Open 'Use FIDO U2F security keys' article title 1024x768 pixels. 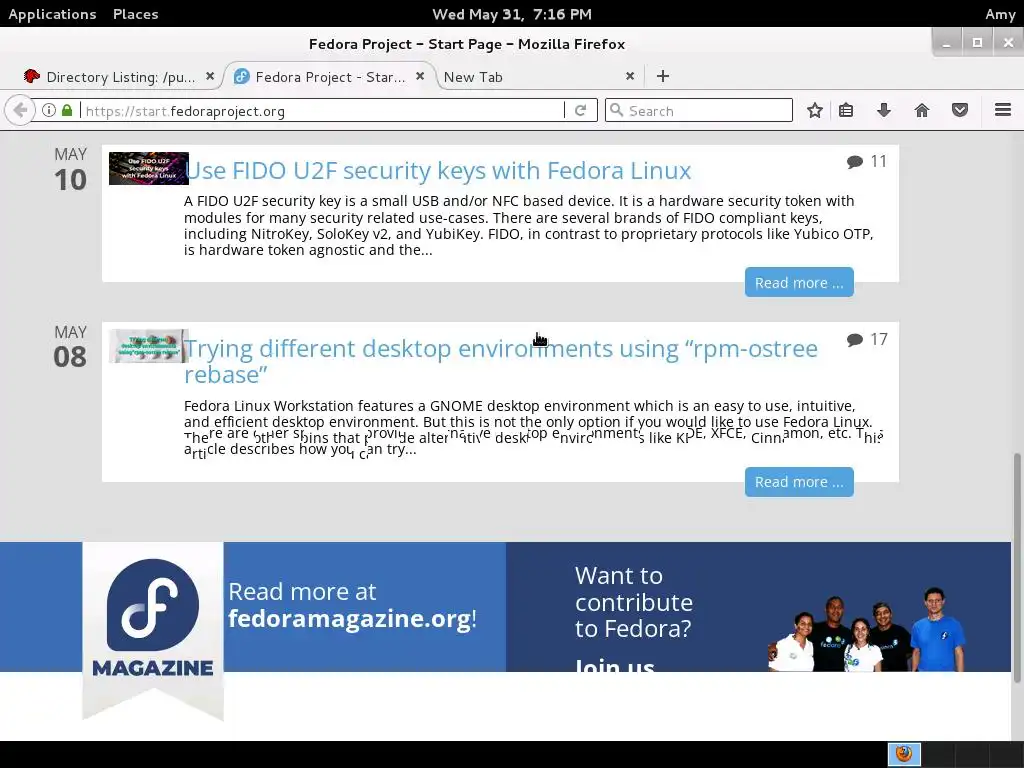click(438, 170)
